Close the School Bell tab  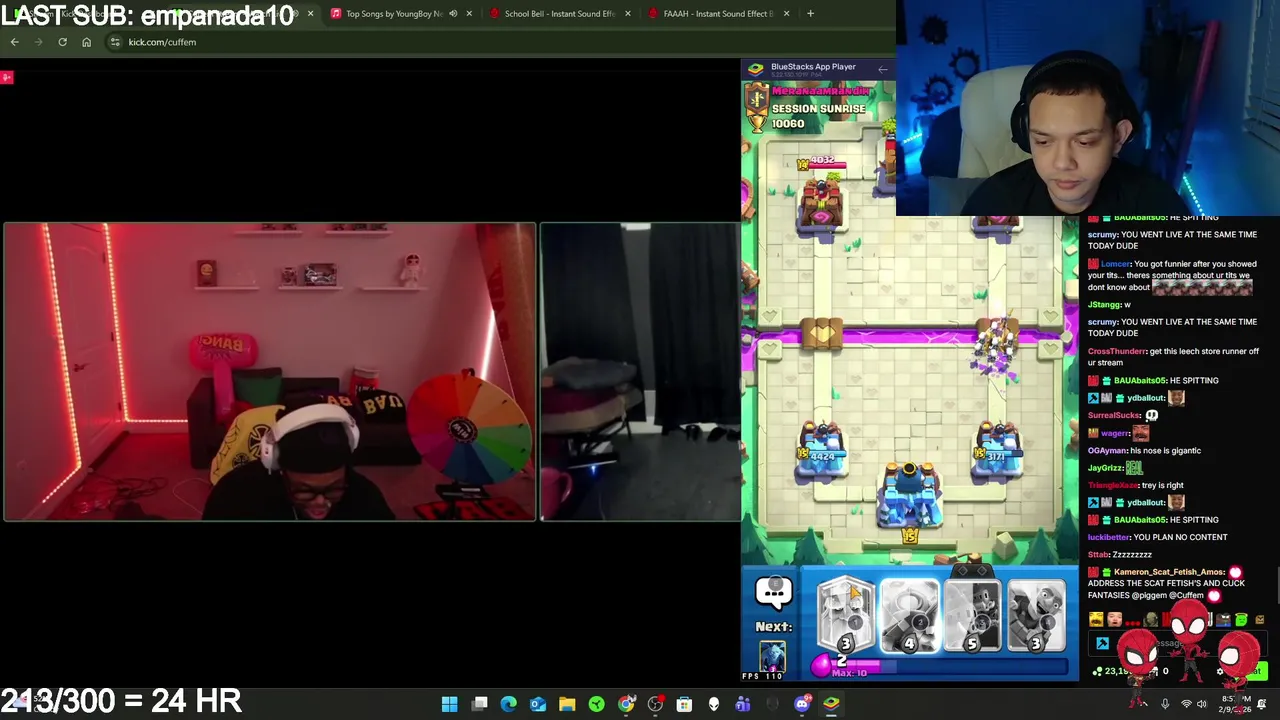click(x=628, y=14)
